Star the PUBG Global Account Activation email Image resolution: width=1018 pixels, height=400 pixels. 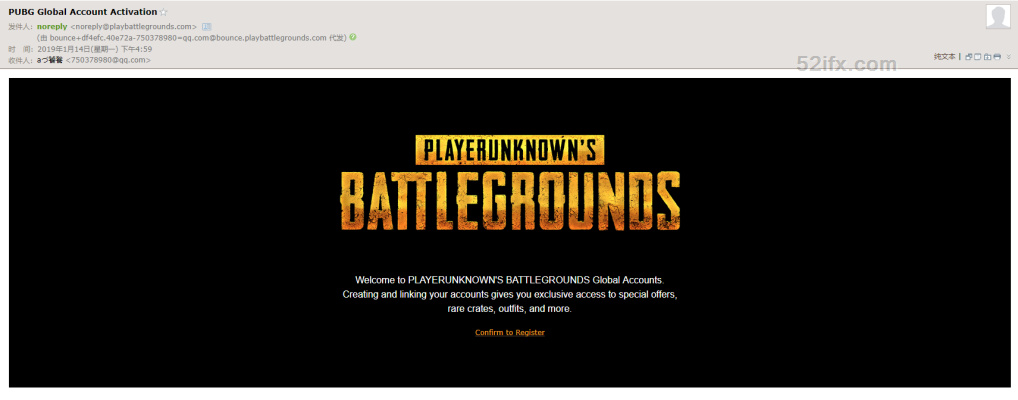[164, 12]
